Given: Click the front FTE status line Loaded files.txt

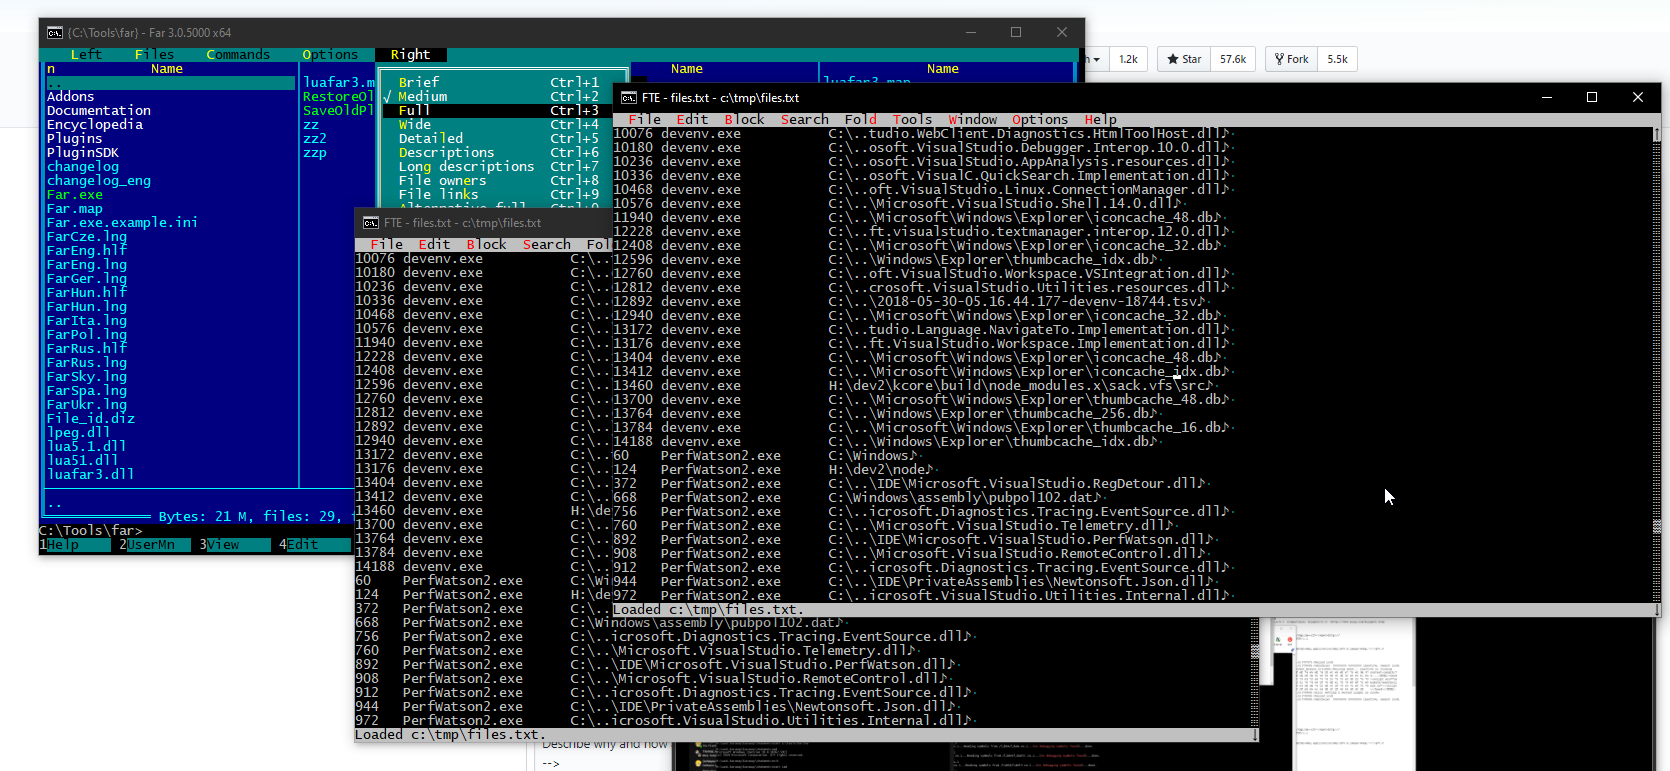Looking at the screenshot, I should 709,610.
